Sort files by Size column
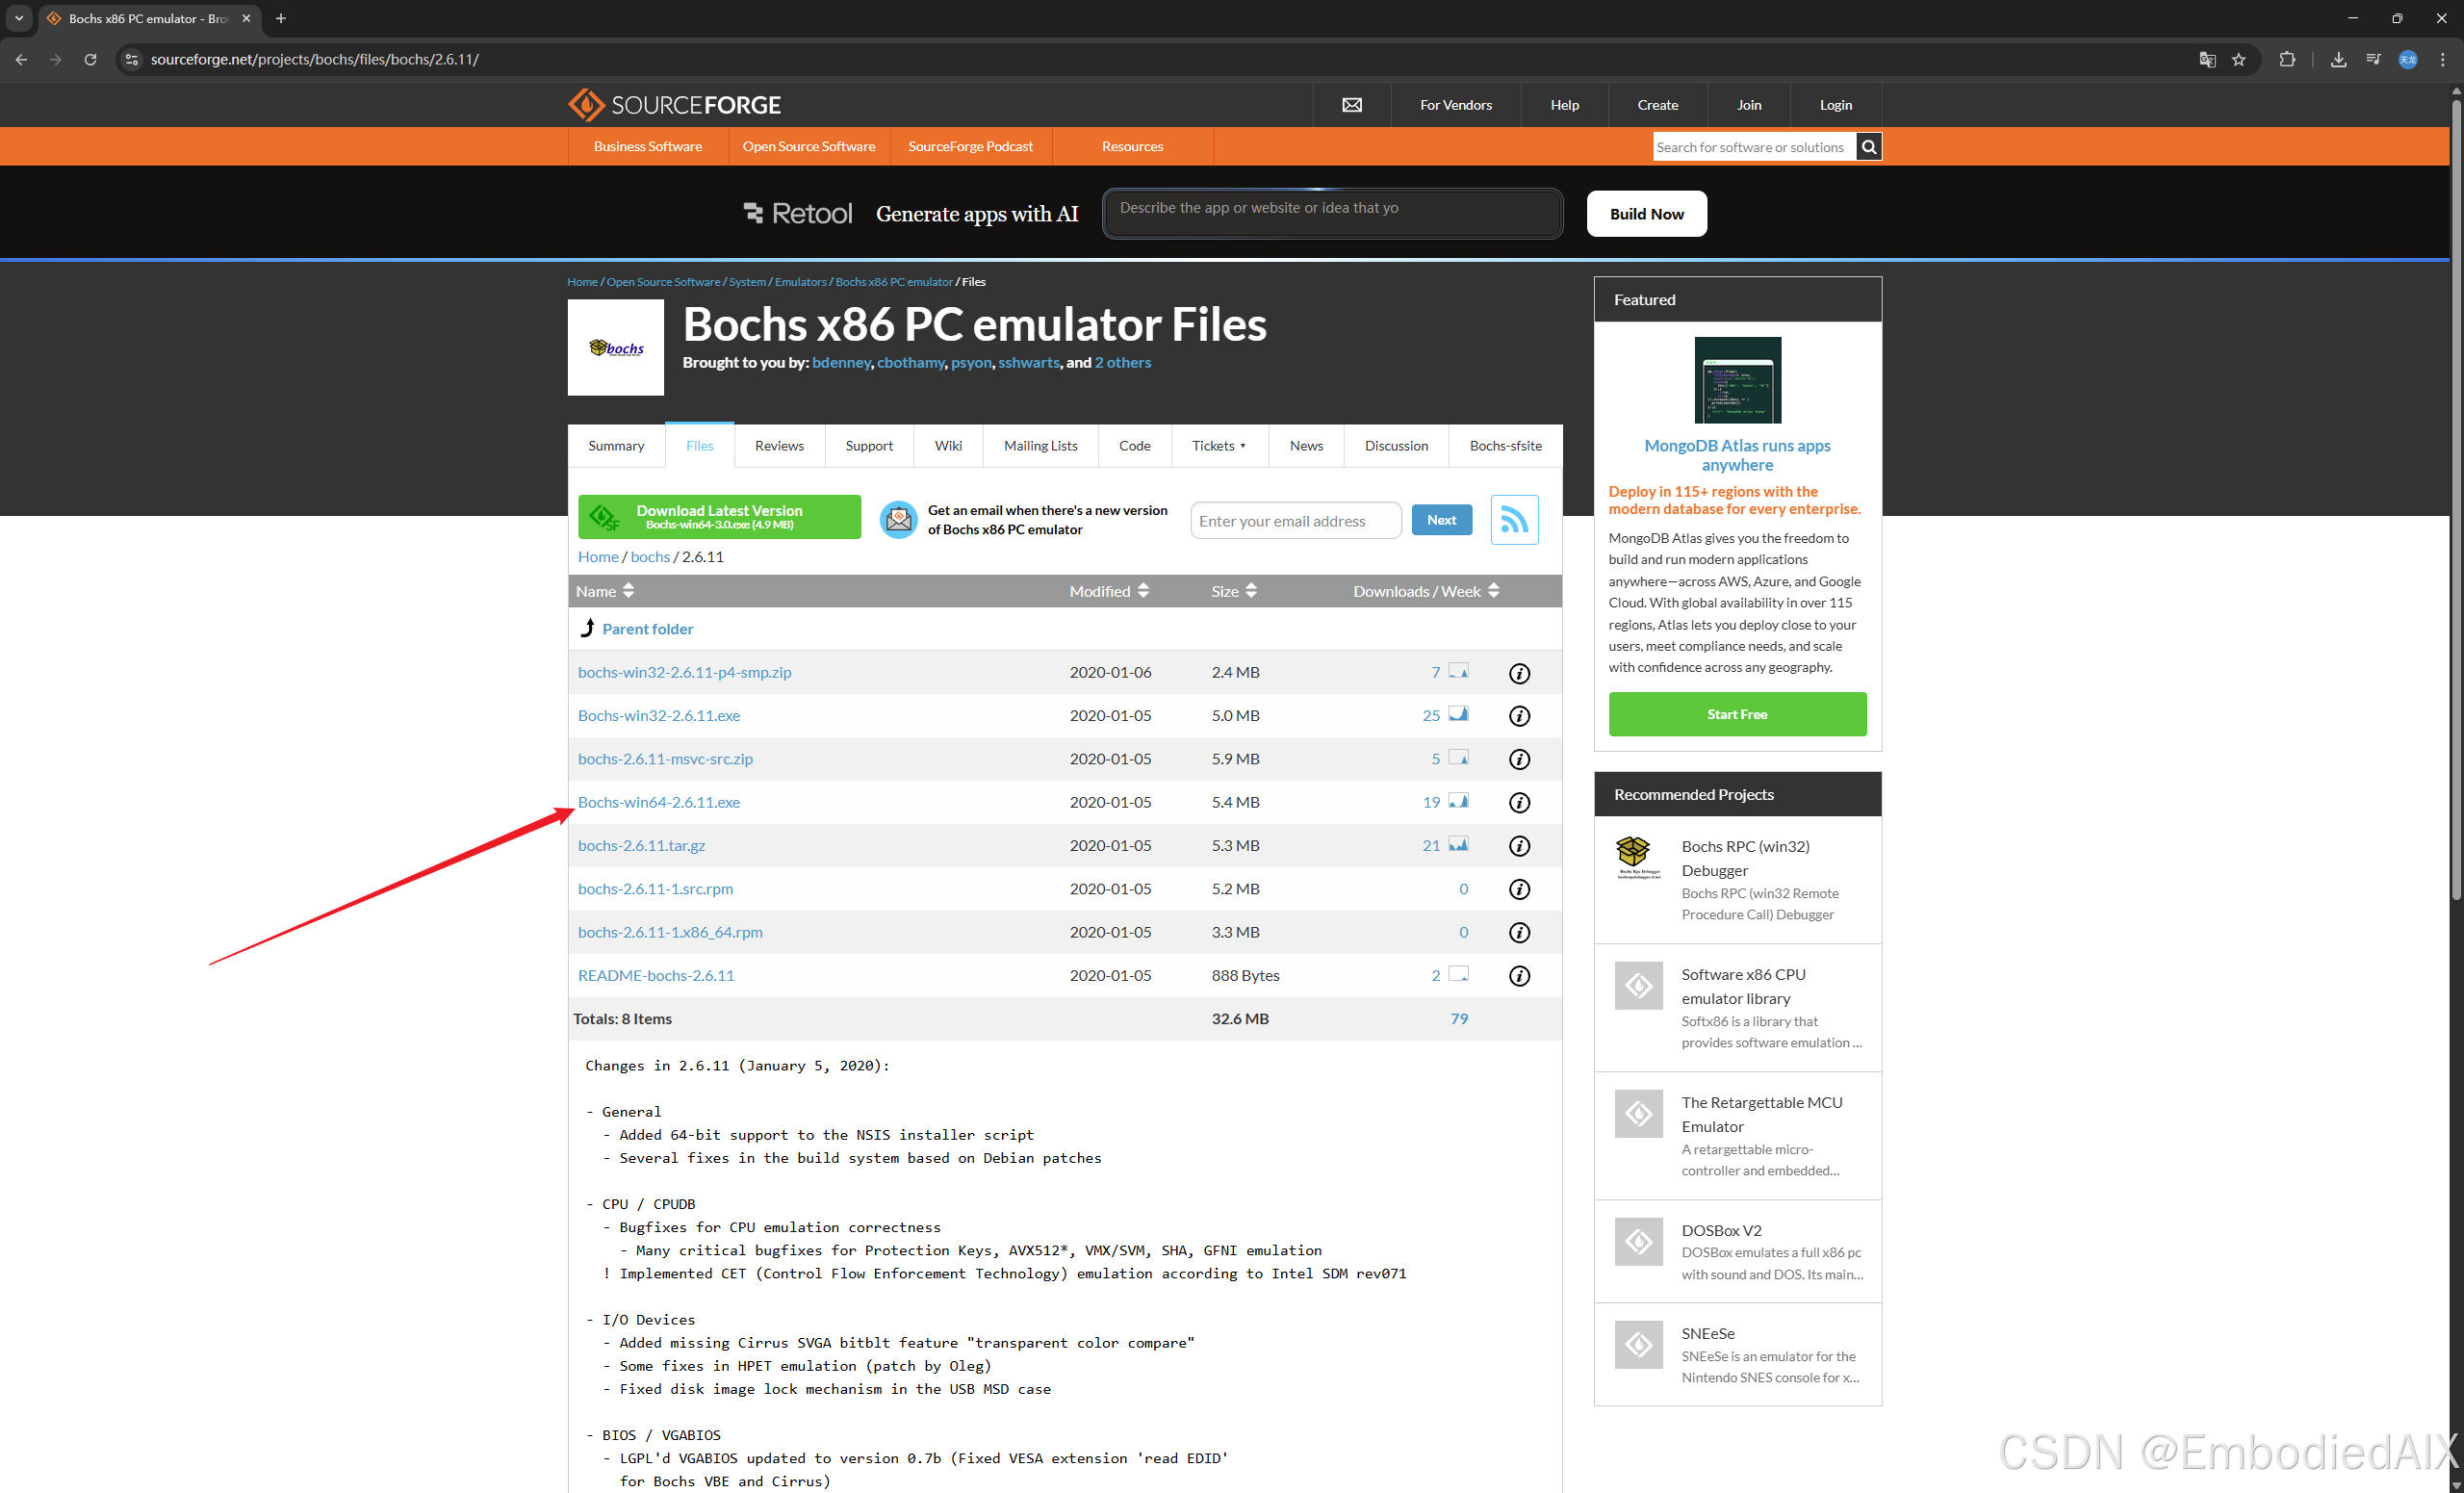The width and height of the screenshot is (2464, 1493). pos(1234,591)
